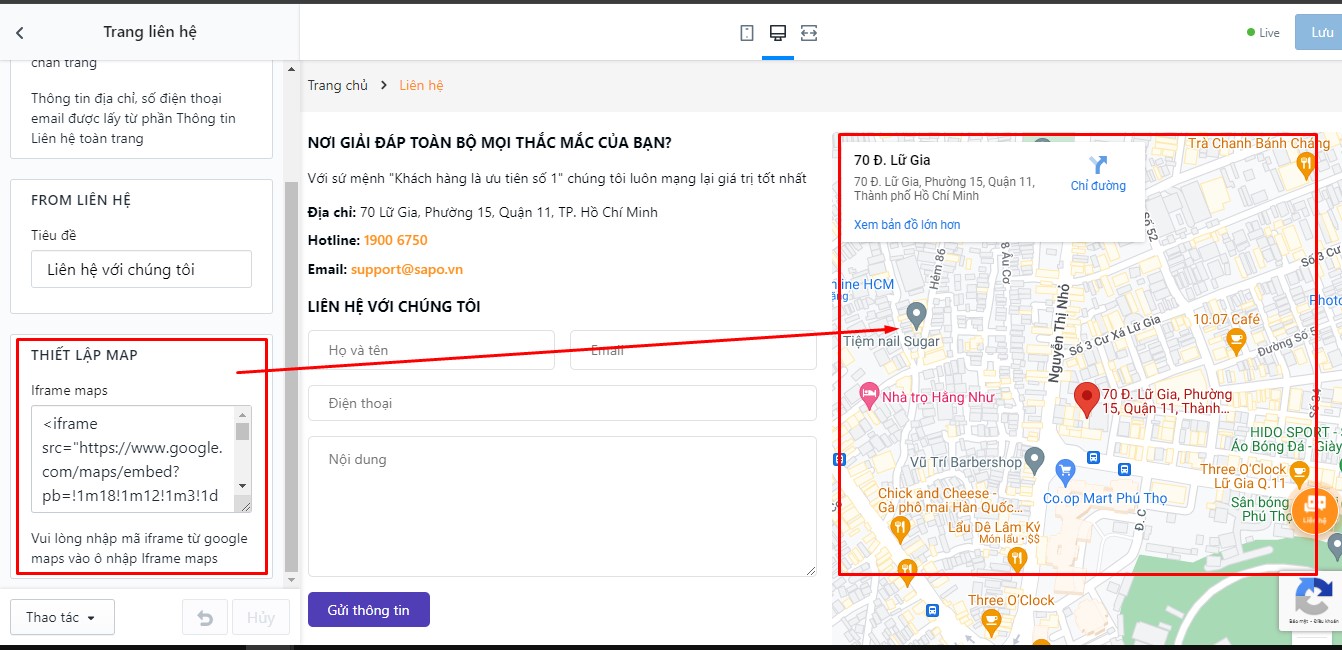This screenshot has width=1342, height=650.
Task: Click the iframe textarea scroll-down arrow
Action: pyautogui.click(x=242, y=485)
